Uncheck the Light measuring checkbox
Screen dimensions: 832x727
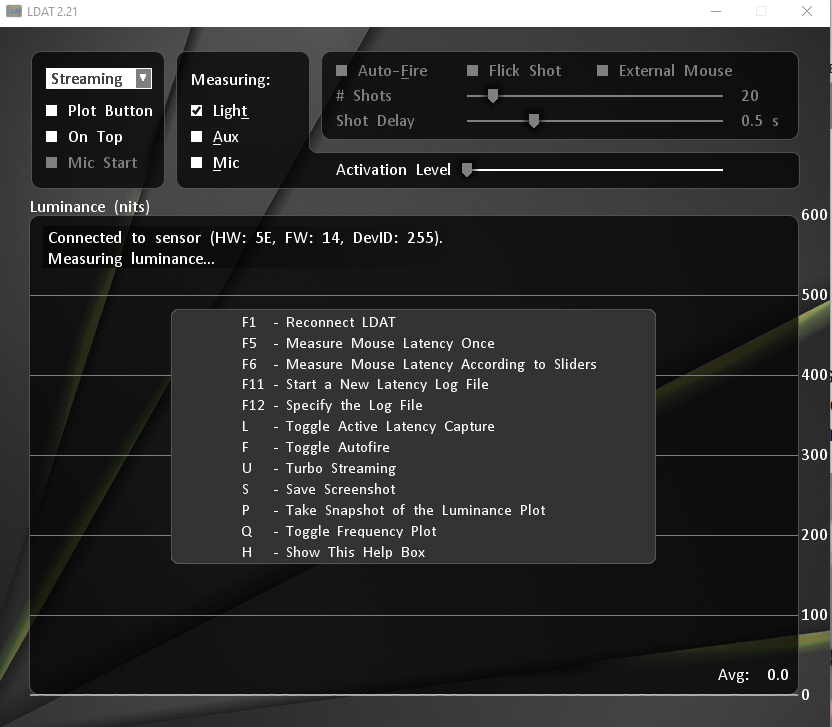(x=196, y=110)
